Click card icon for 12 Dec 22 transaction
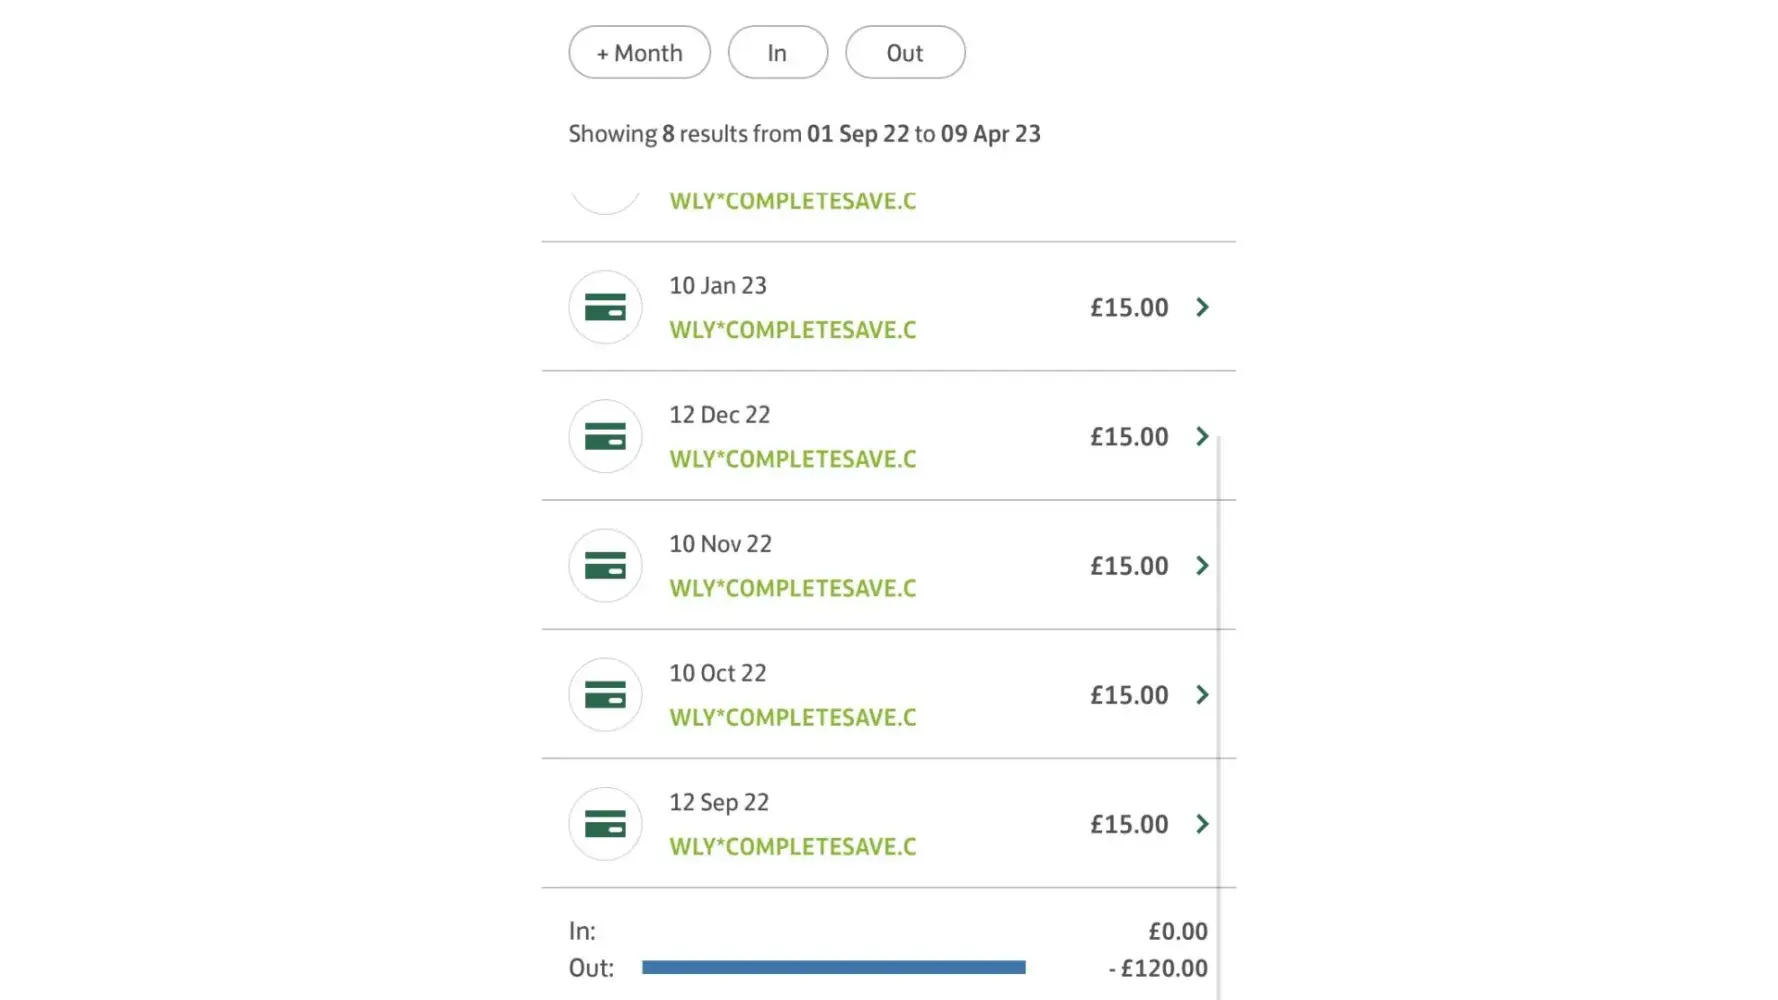Screen dimensions: 1778x1000 (605, 436)
